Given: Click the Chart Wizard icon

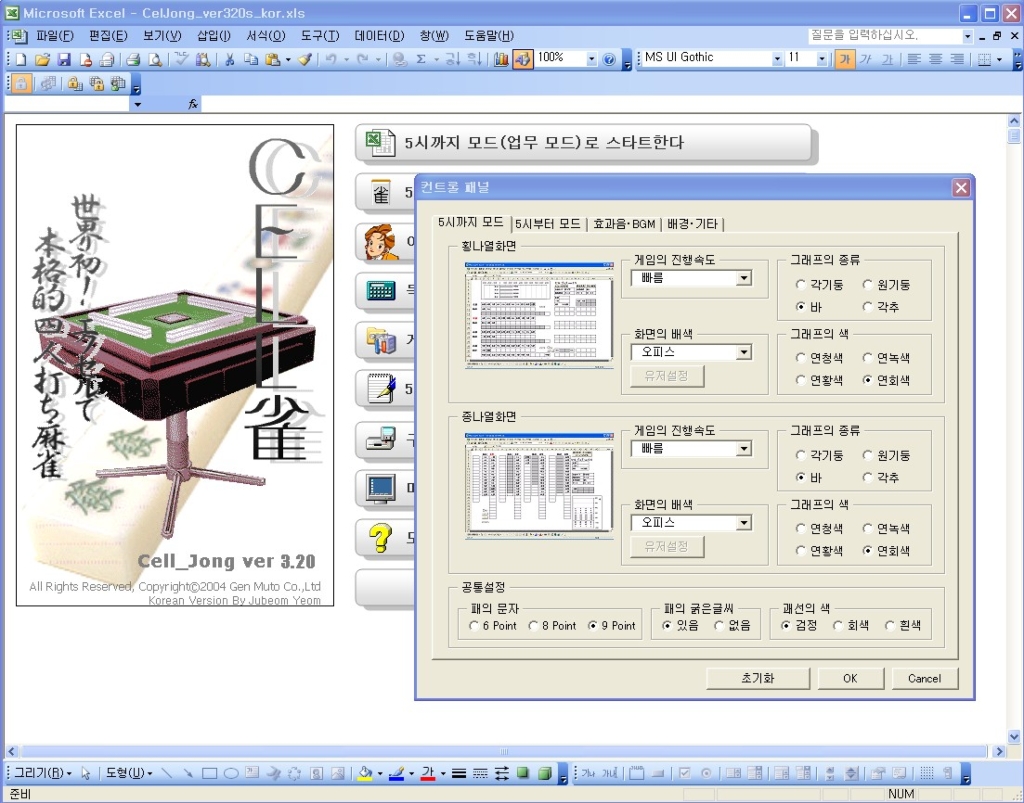Looking at the screenshot, I should pyautogui.click(x=501, y=59).
